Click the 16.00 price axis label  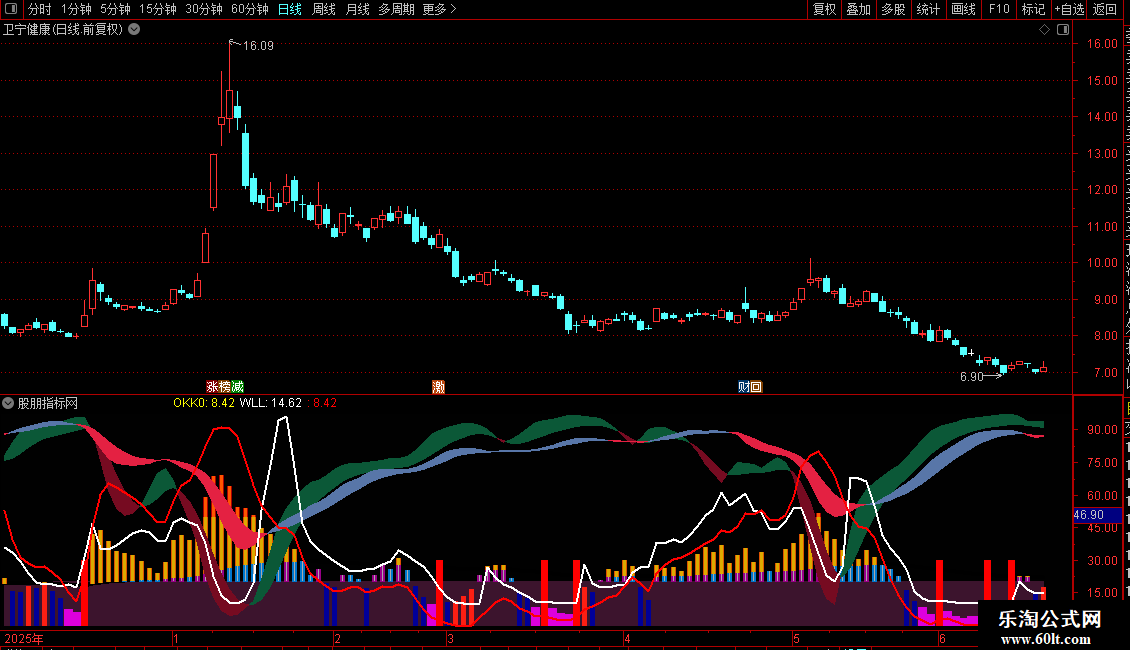click(1103, 43)
